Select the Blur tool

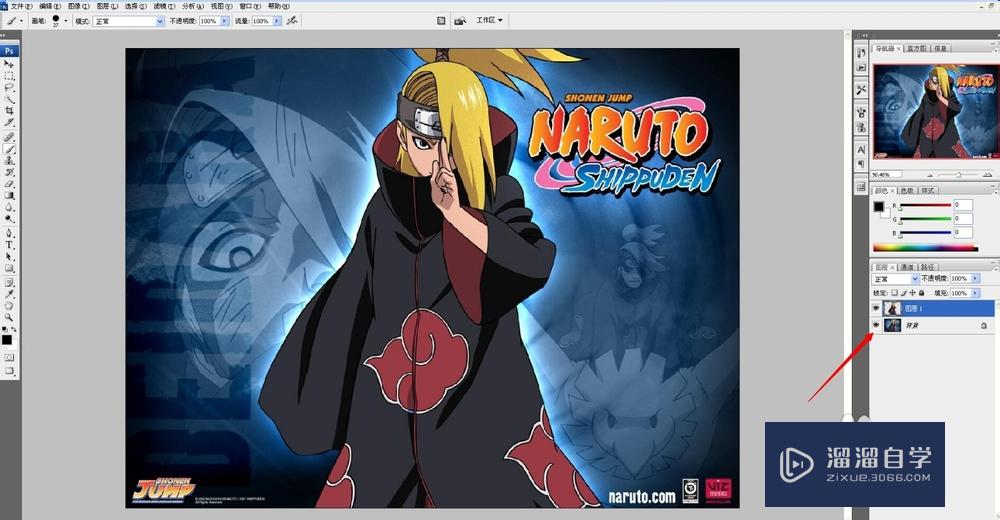click(x=8, y=207)
